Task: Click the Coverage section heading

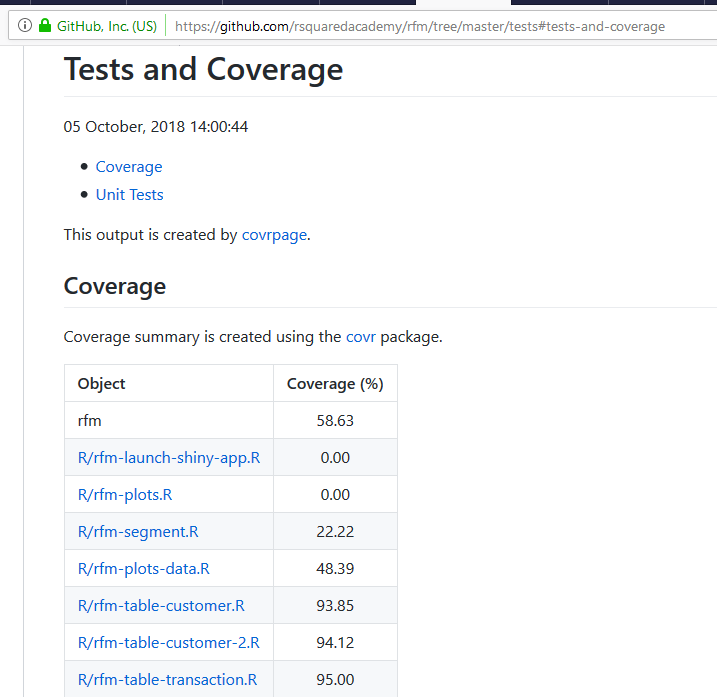Action: point(115,287)
